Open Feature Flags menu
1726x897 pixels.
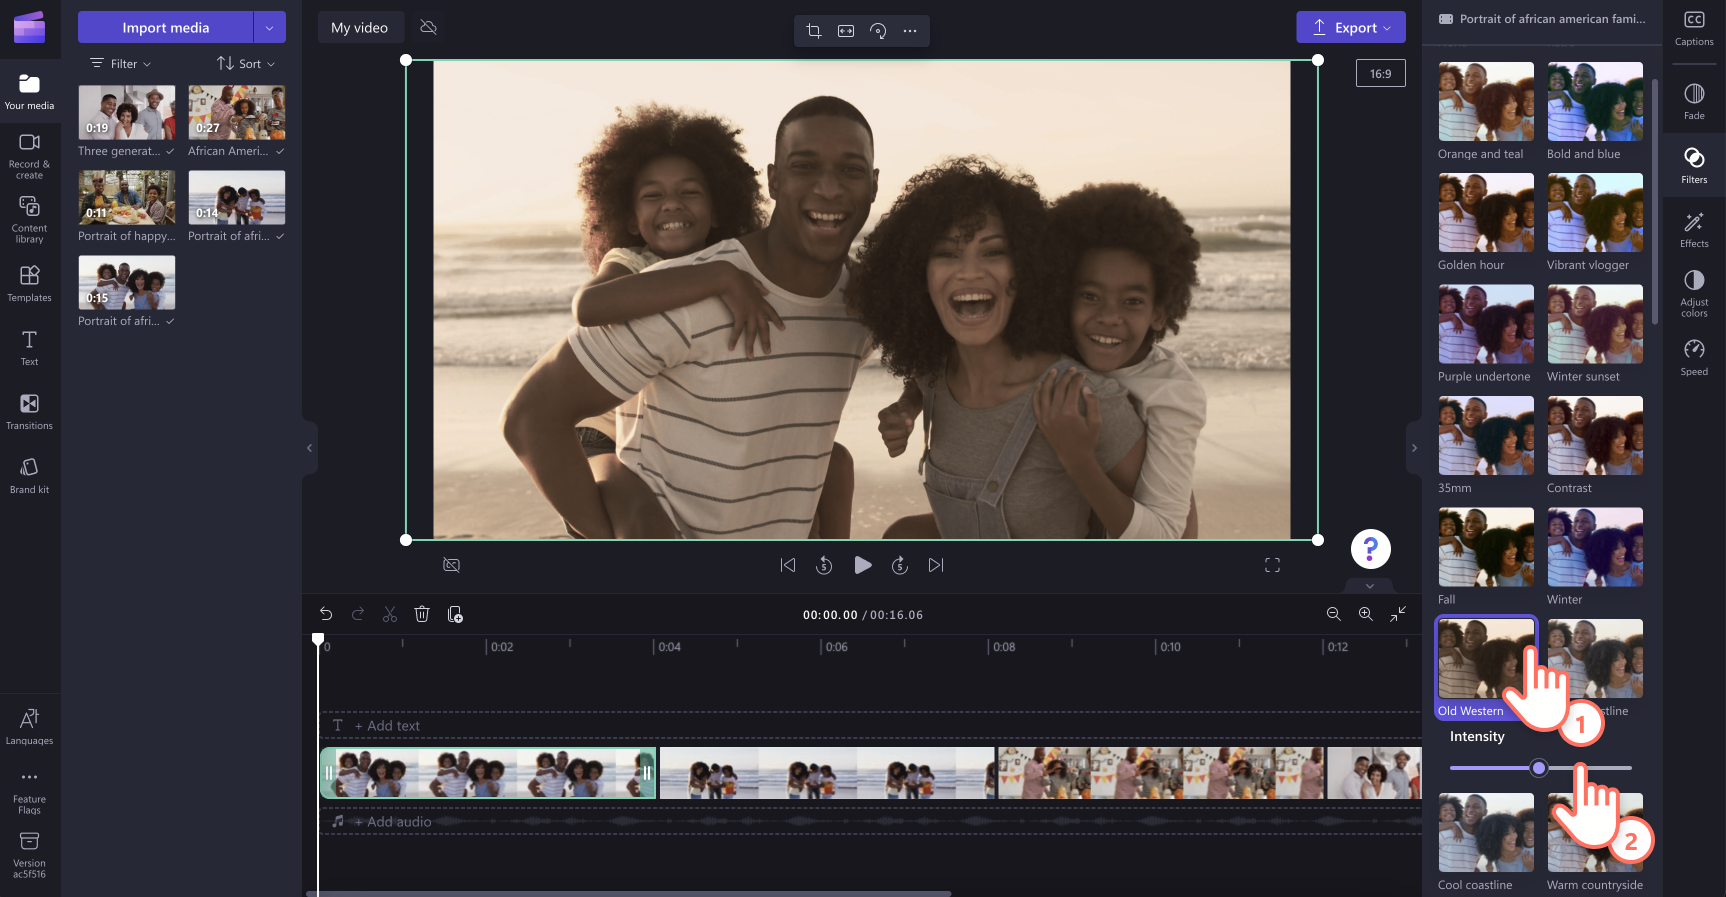click(x=30, y=791)
